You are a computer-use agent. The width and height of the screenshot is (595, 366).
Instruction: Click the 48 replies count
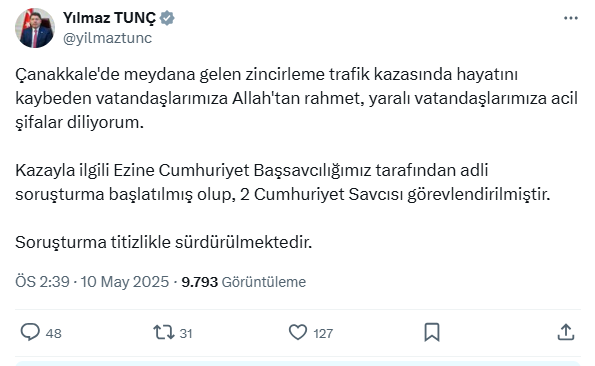click(54, 333)
